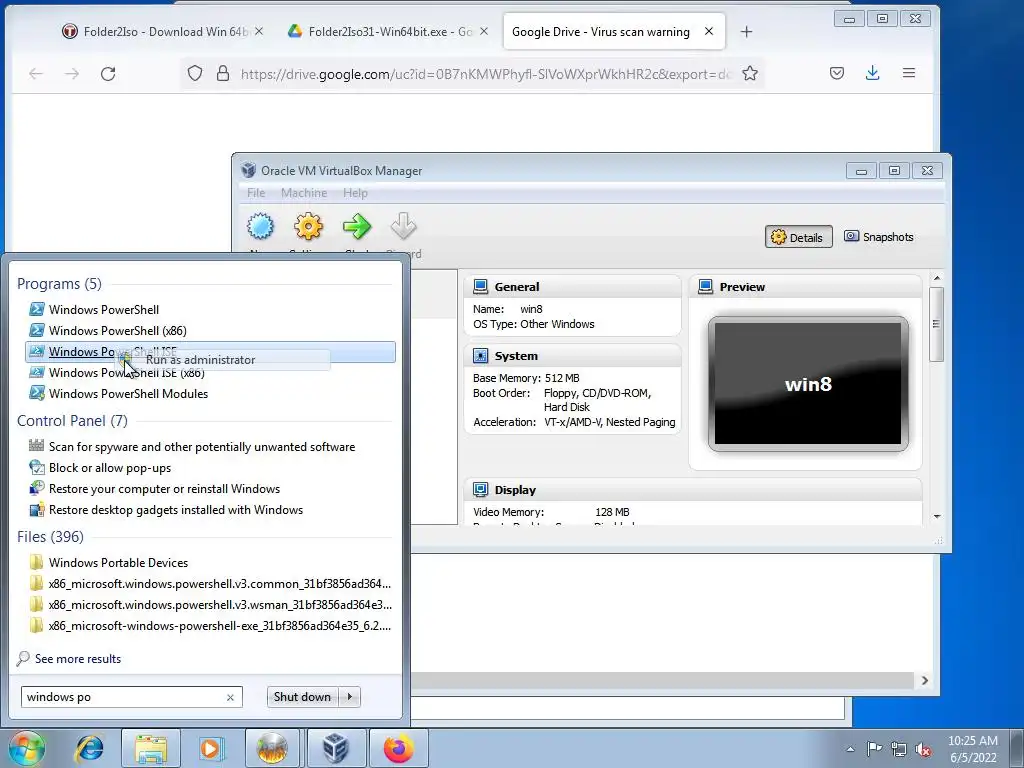The width and height of the screenshot is (1024, 768).
Task: Open the Firefox hamburger menu
Action: pos(908,73)
